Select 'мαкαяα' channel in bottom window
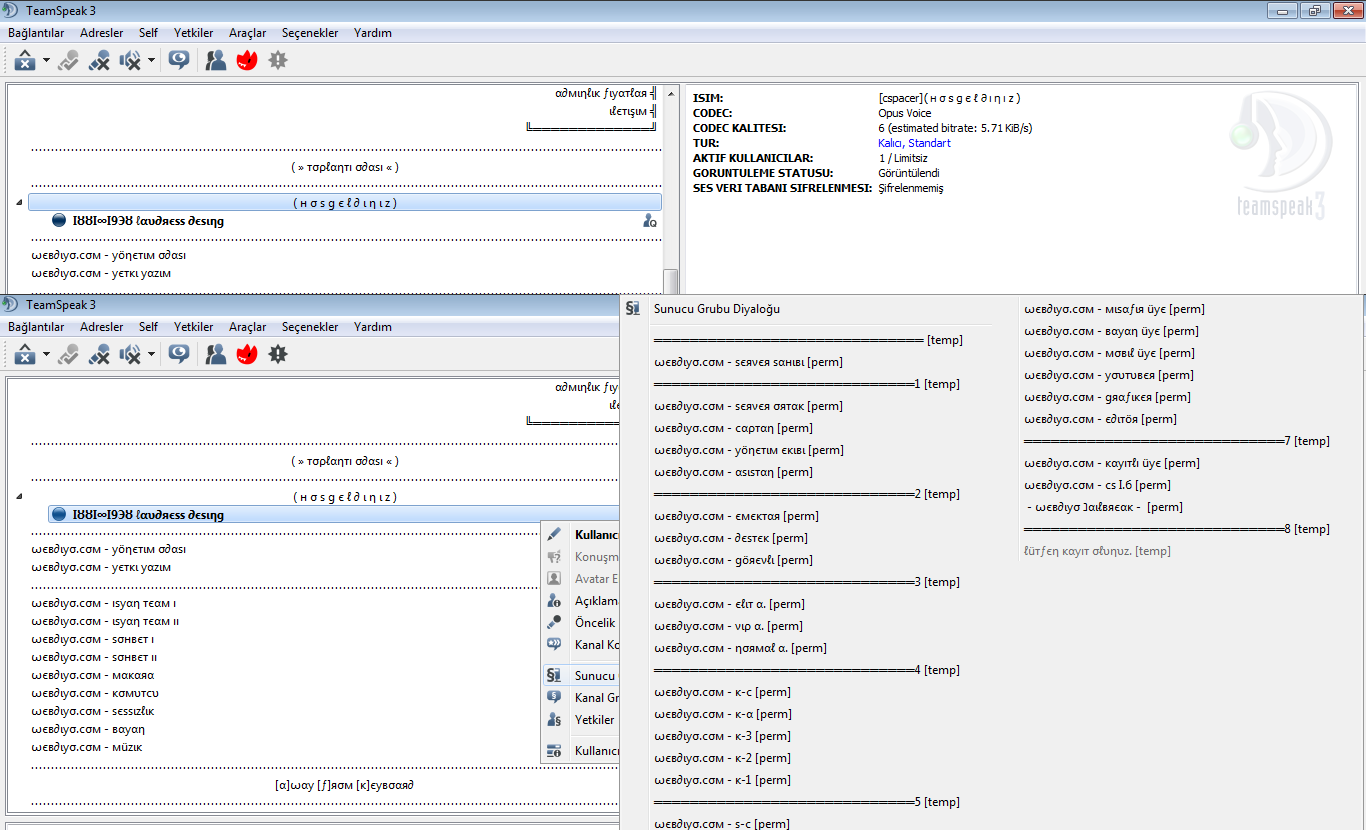 [92, 675]
